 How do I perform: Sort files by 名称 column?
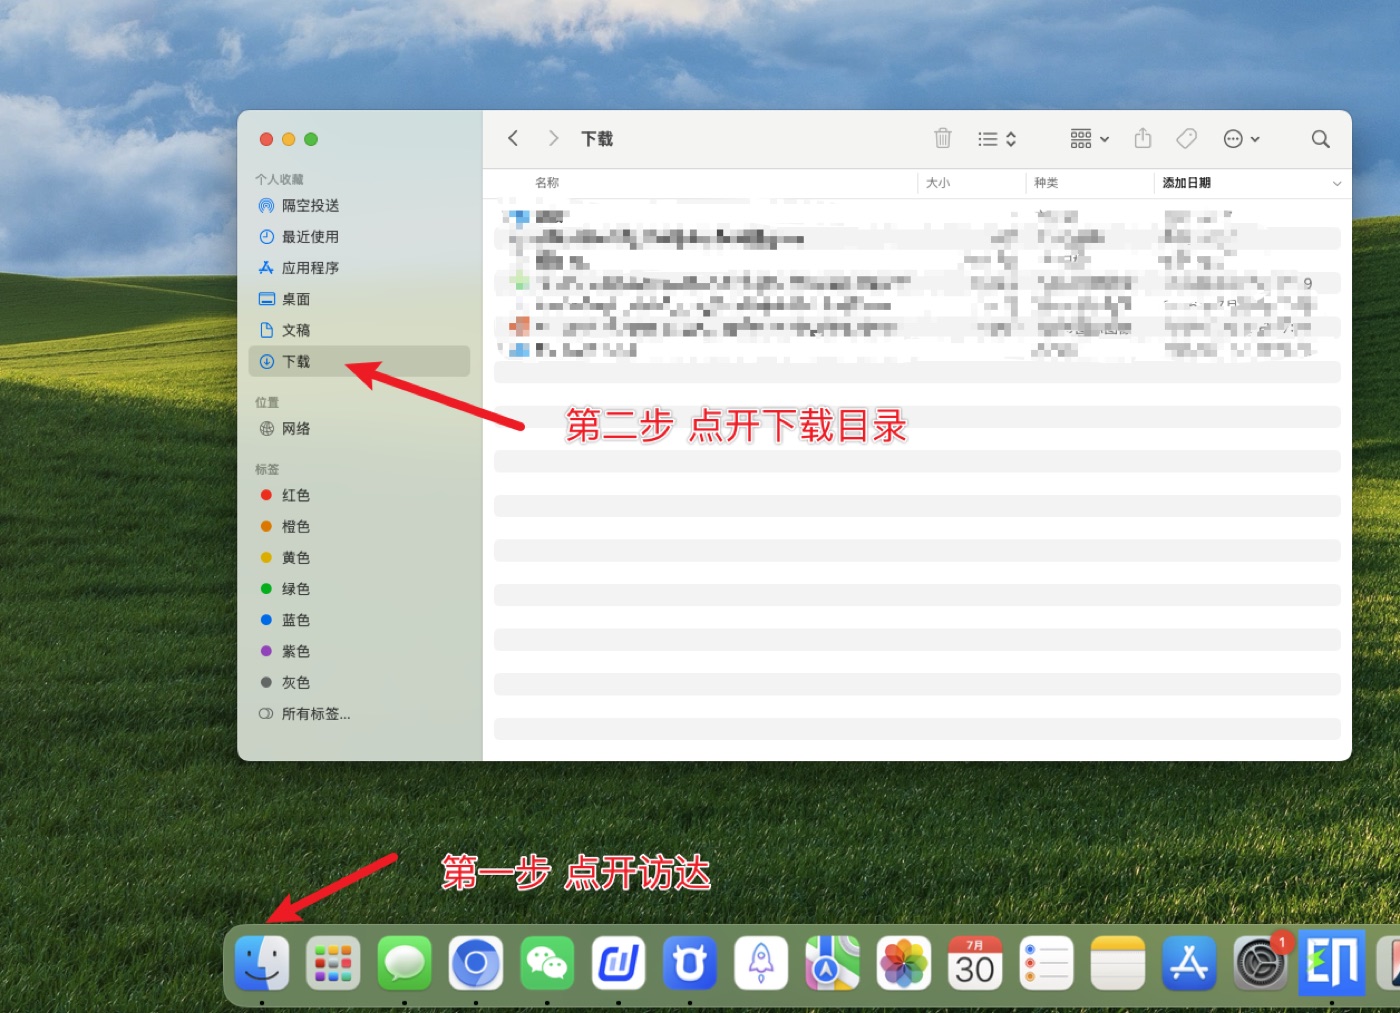547,183
